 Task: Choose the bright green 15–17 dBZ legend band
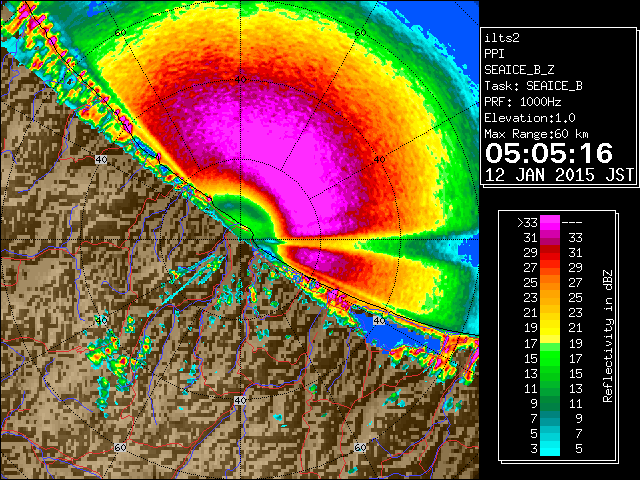click(550, 358)
